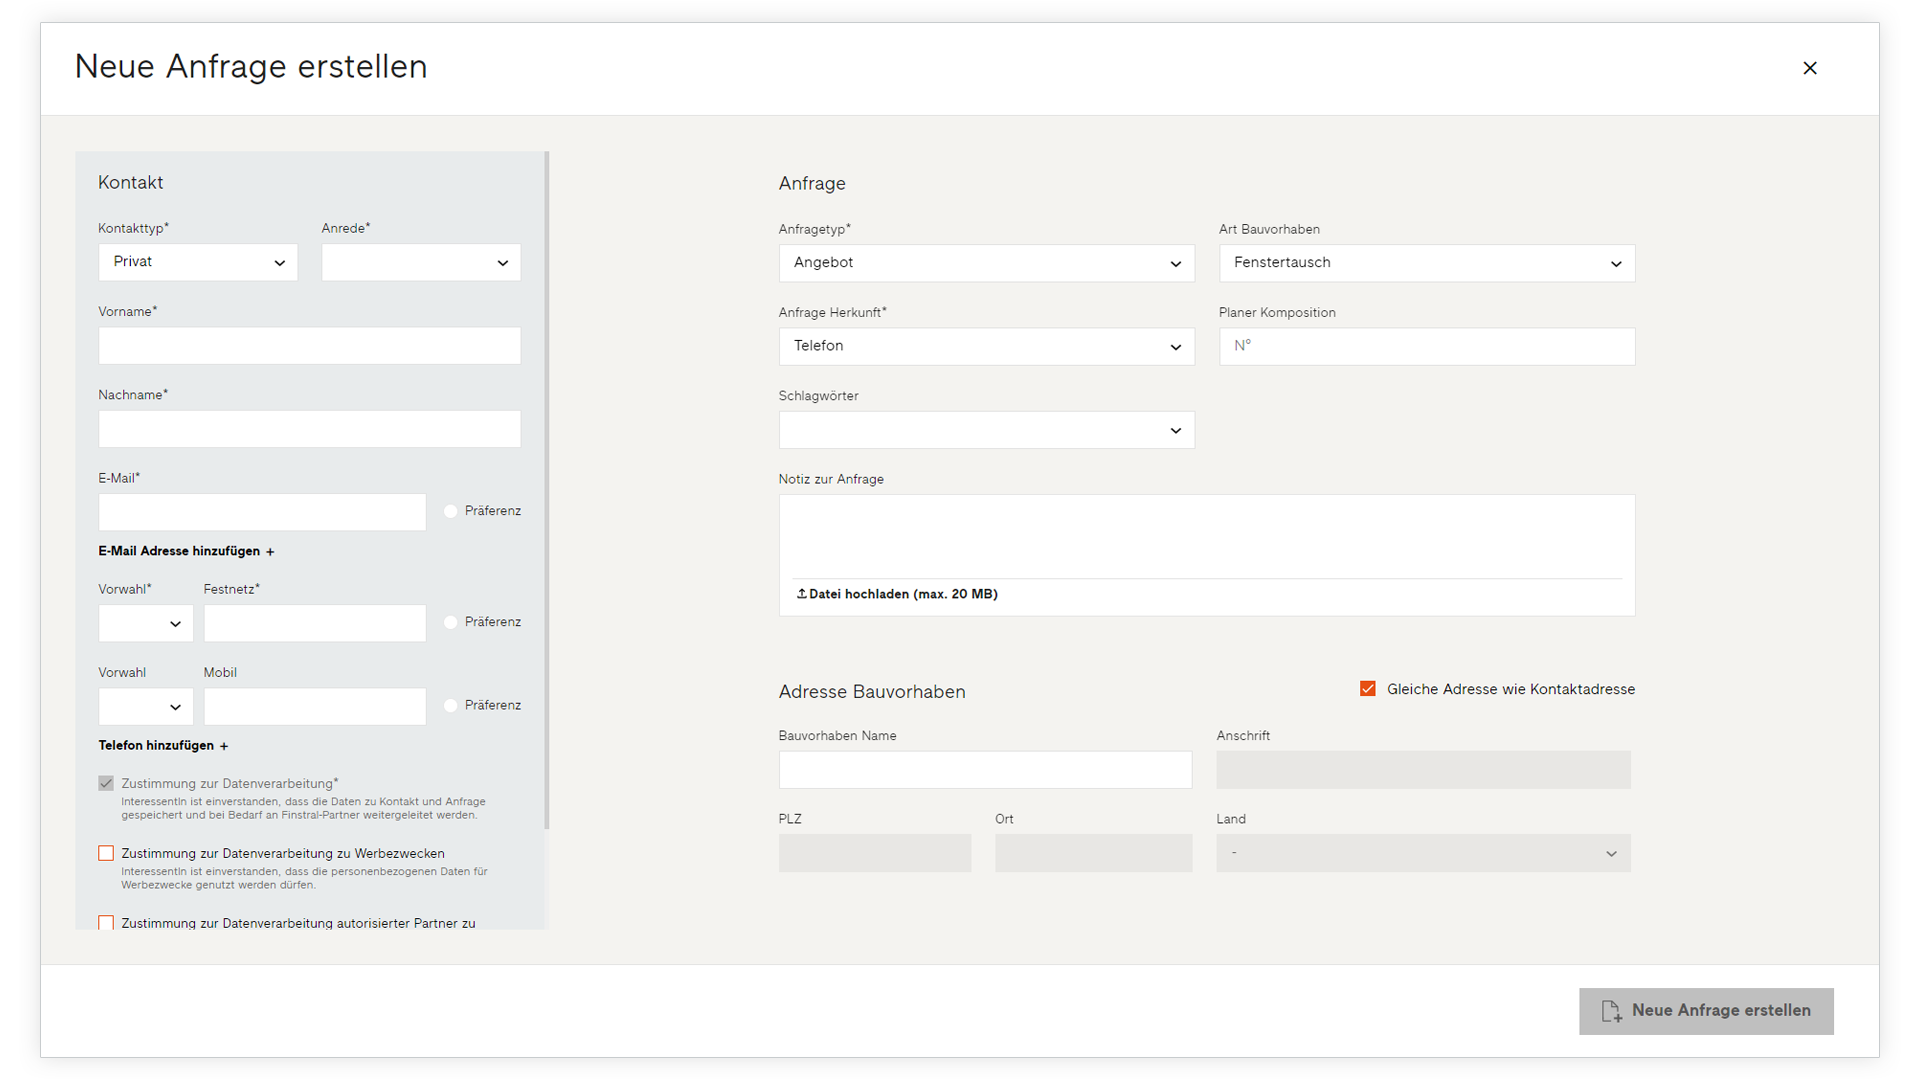Click the Ort field

(x=1093, y=853)
